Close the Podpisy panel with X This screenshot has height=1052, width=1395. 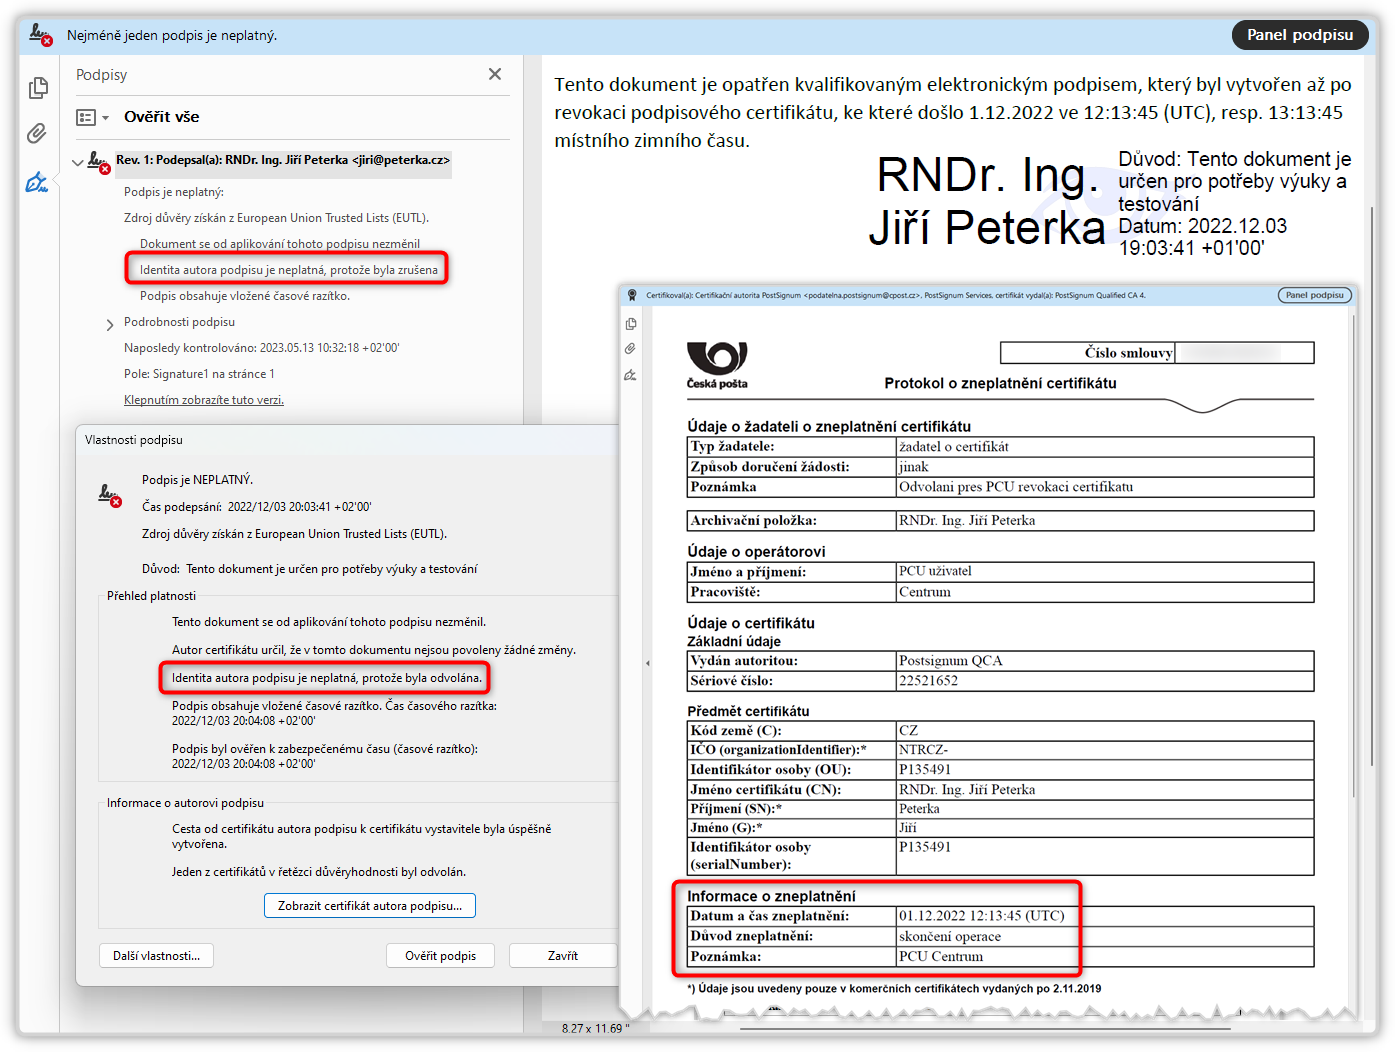pyautogui.click(x=495, y=74)
